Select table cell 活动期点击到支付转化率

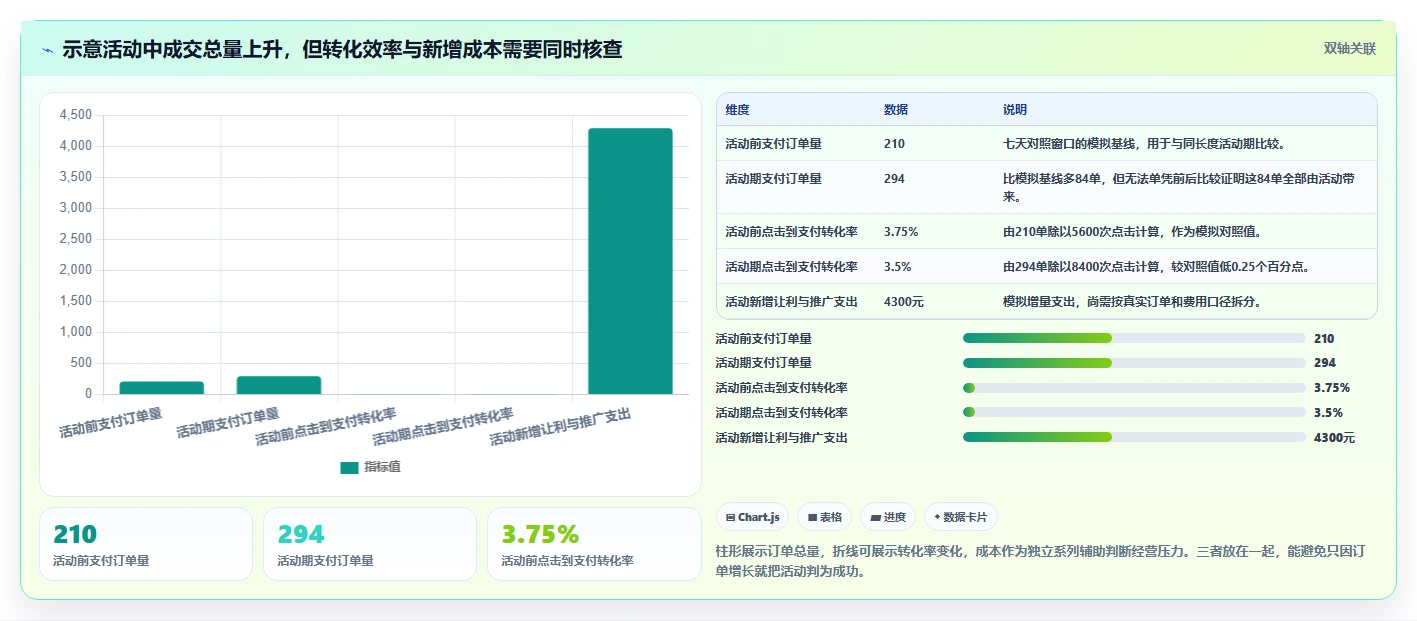pos(792,267)
